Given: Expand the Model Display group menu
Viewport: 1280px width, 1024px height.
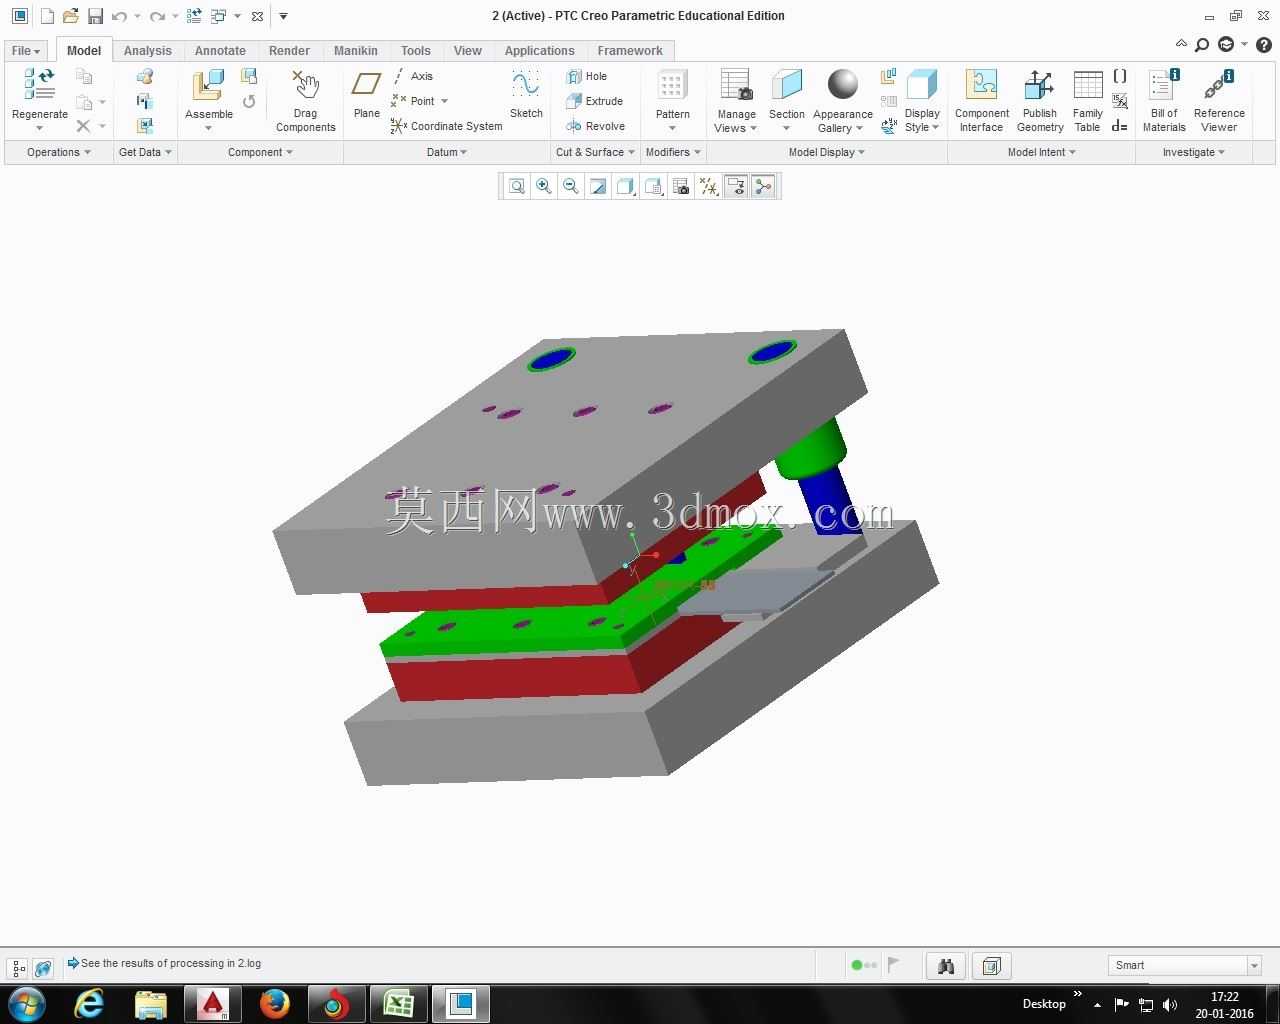Looking at the screenshot, I should point(826,152).
